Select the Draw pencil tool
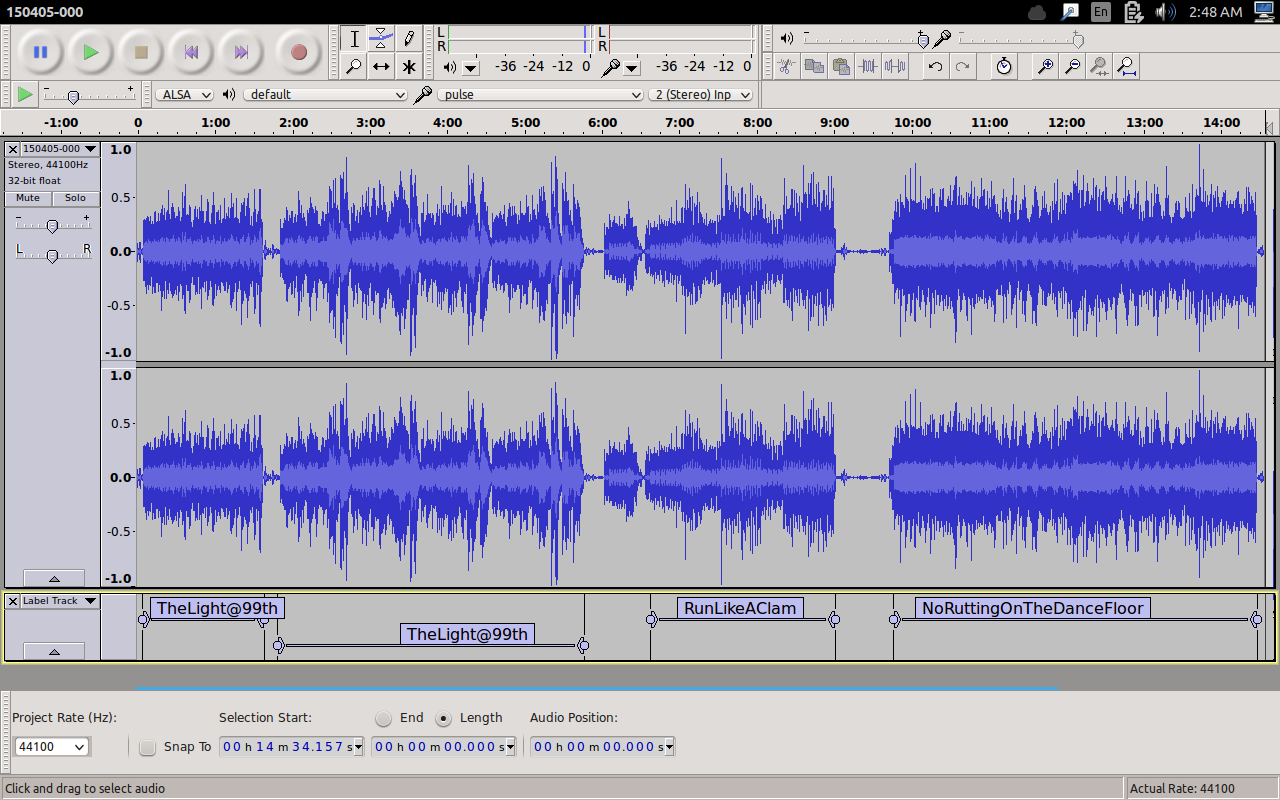1280x800 pixels. click(x=409, y=39)
